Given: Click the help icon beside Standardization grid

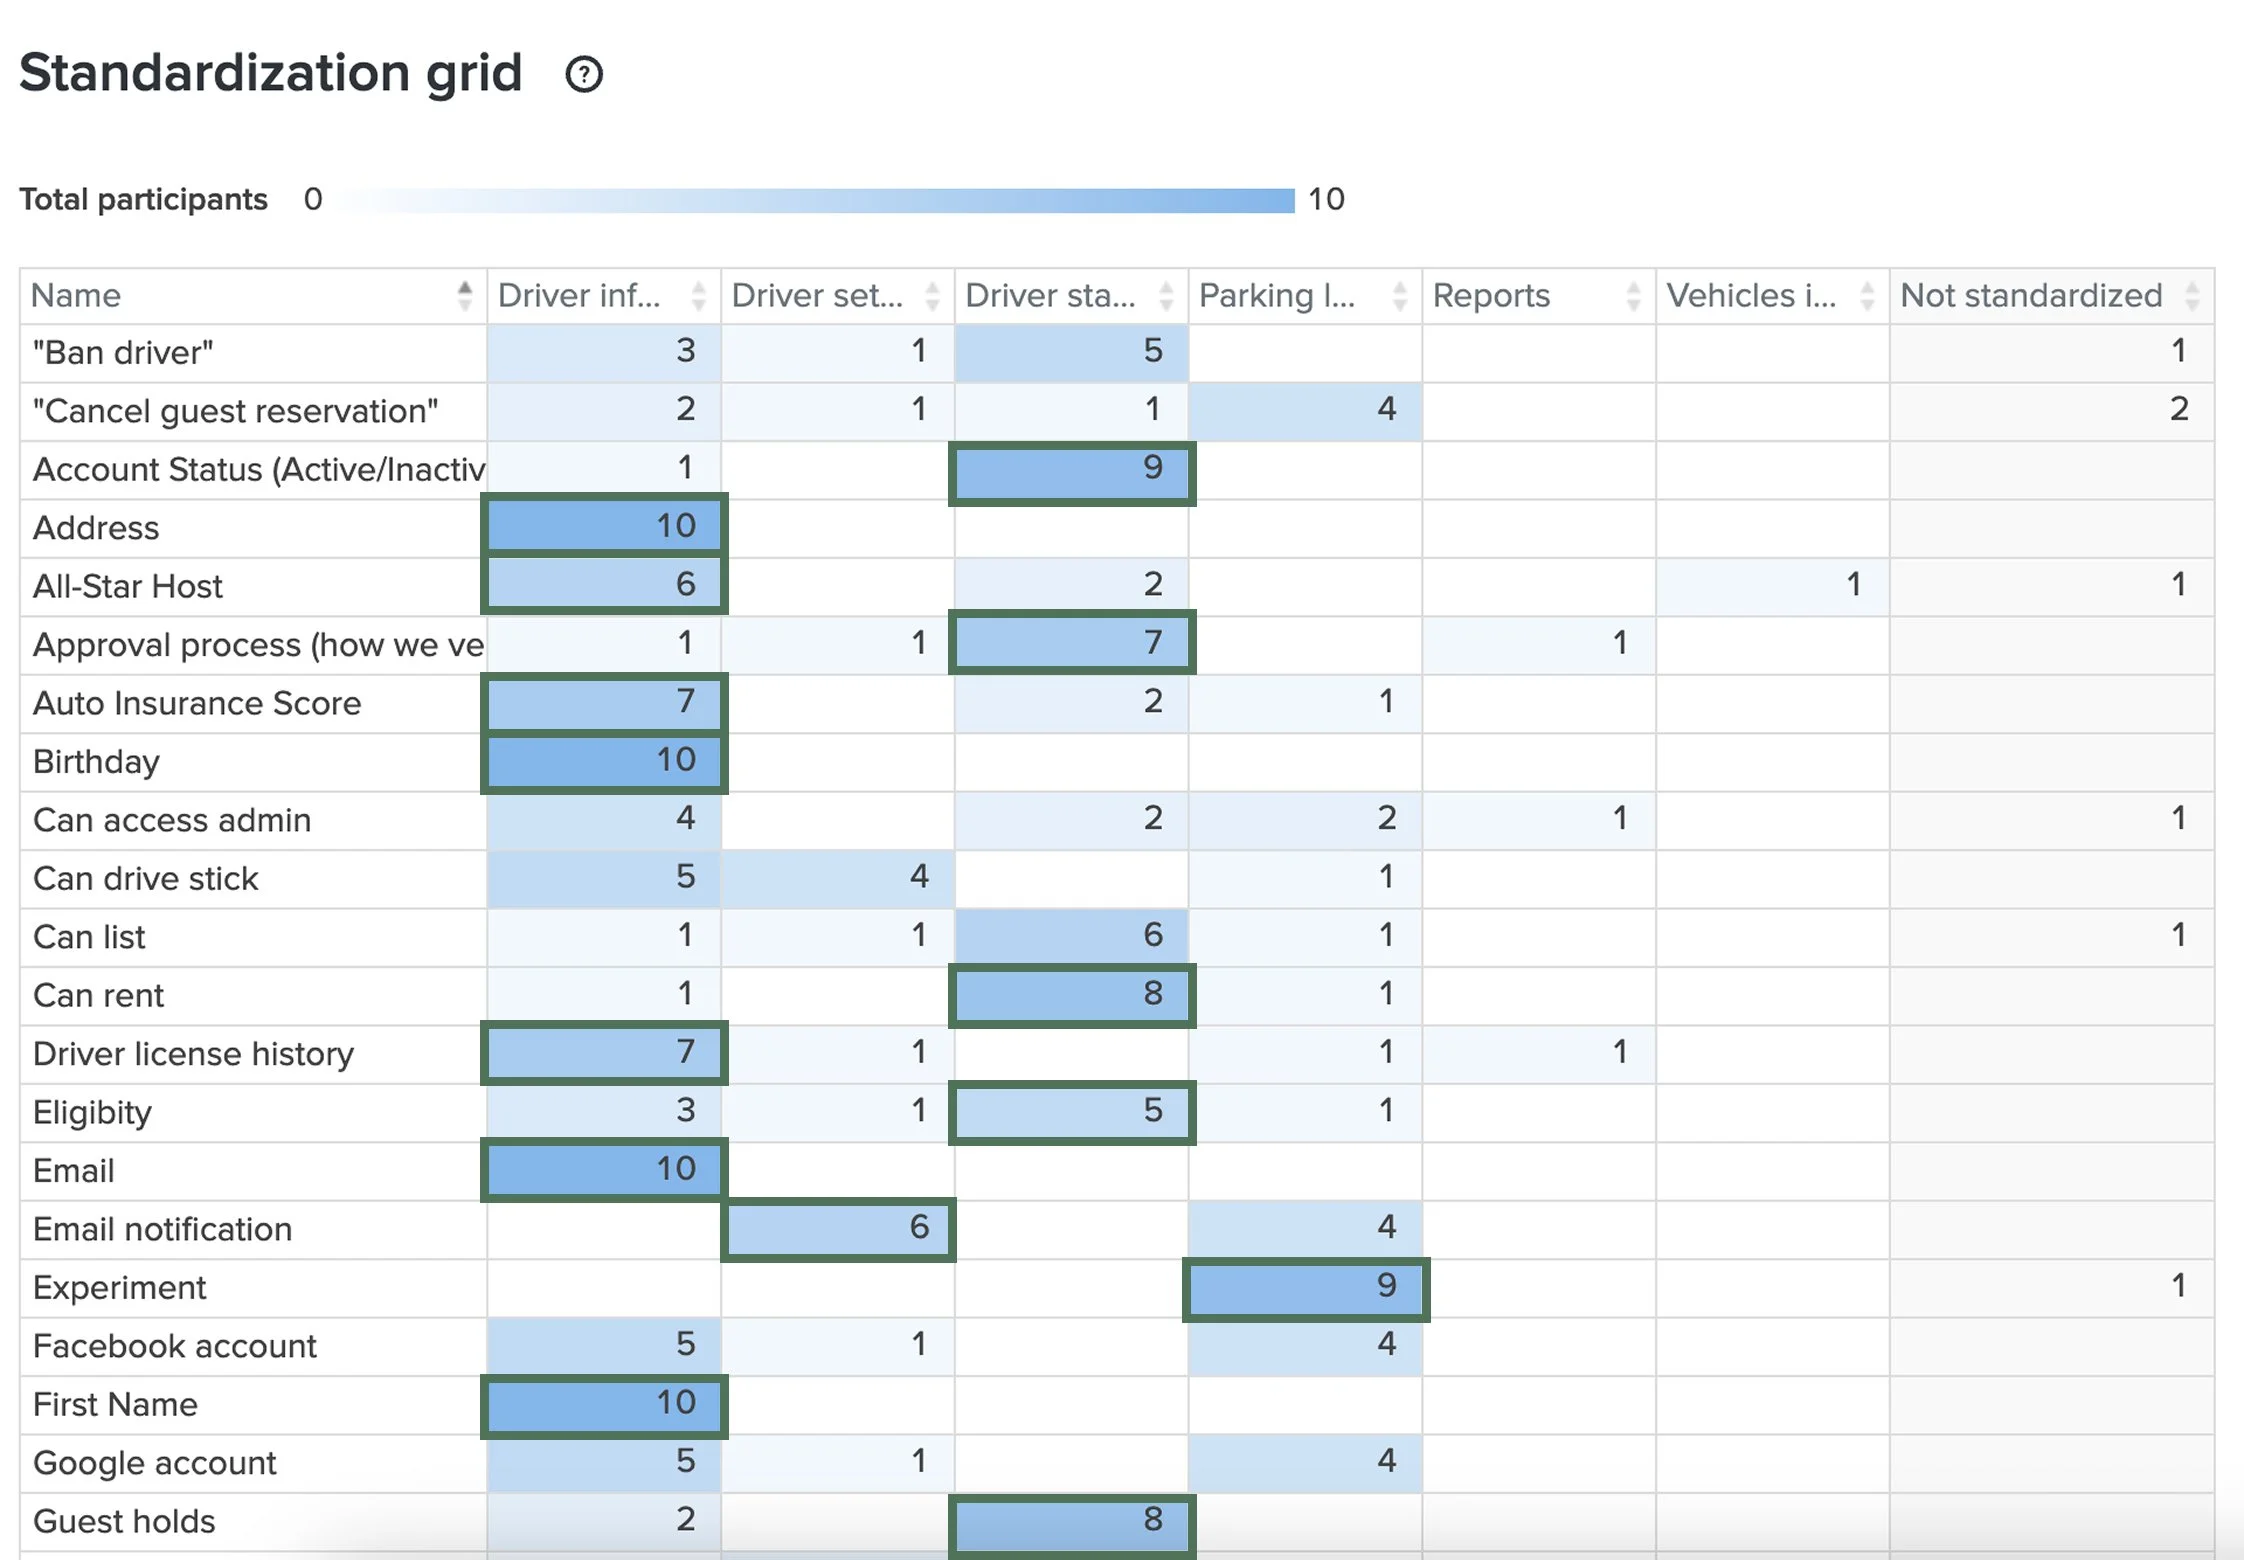Looking at the screenshot, I should [584, 75].
